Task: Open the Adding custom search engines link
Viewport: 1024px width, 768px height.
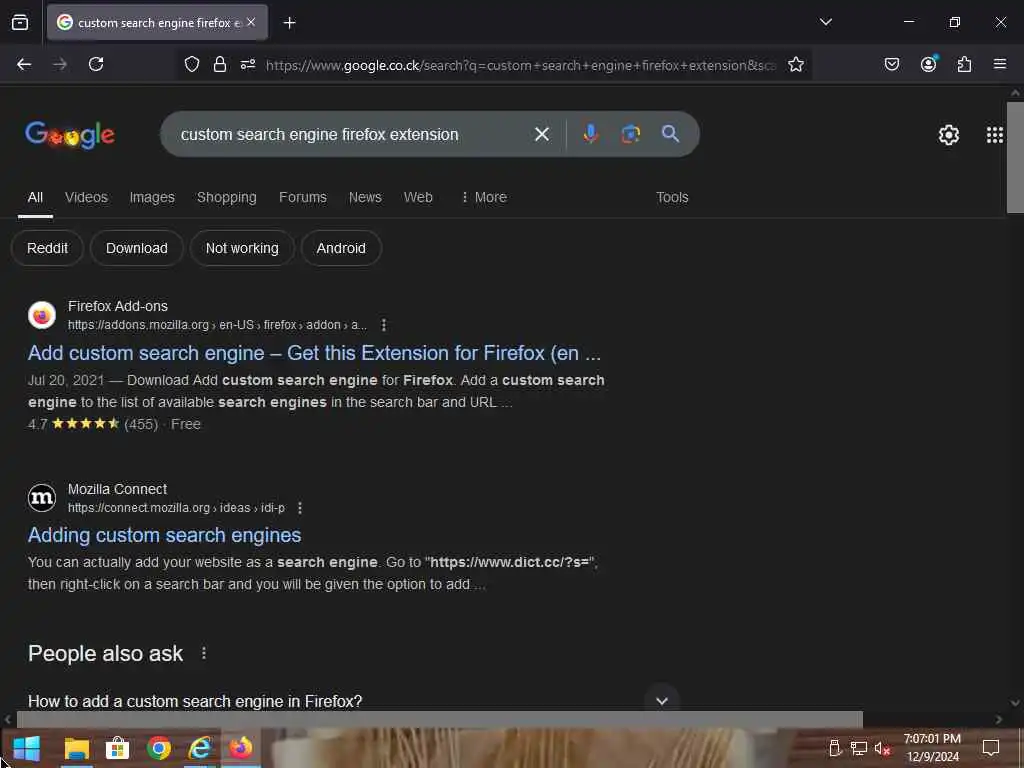Action: click(165, 536)
